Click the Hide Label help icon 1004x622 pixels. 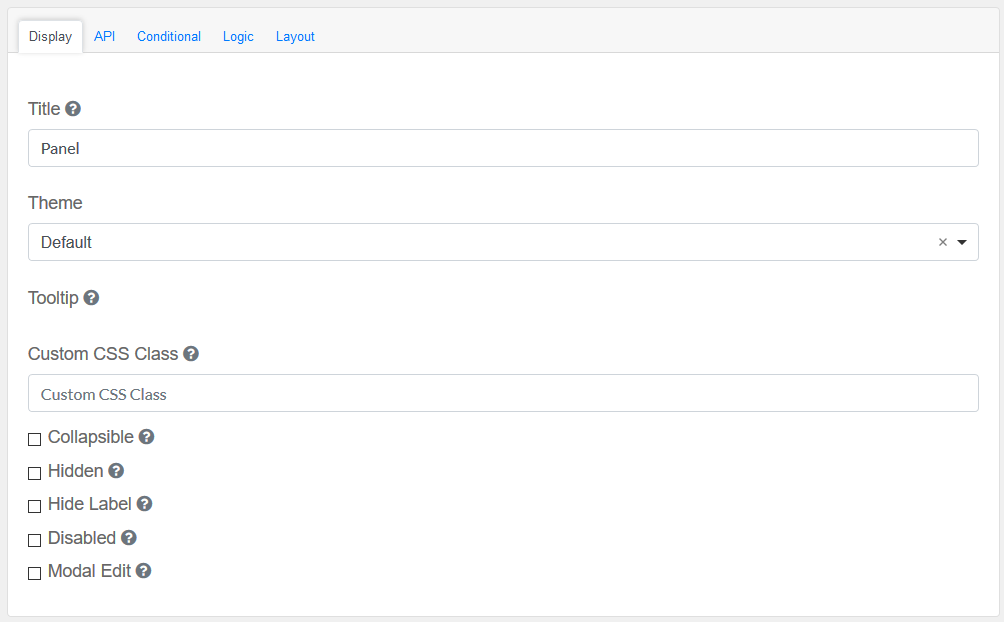click(144, 504)
